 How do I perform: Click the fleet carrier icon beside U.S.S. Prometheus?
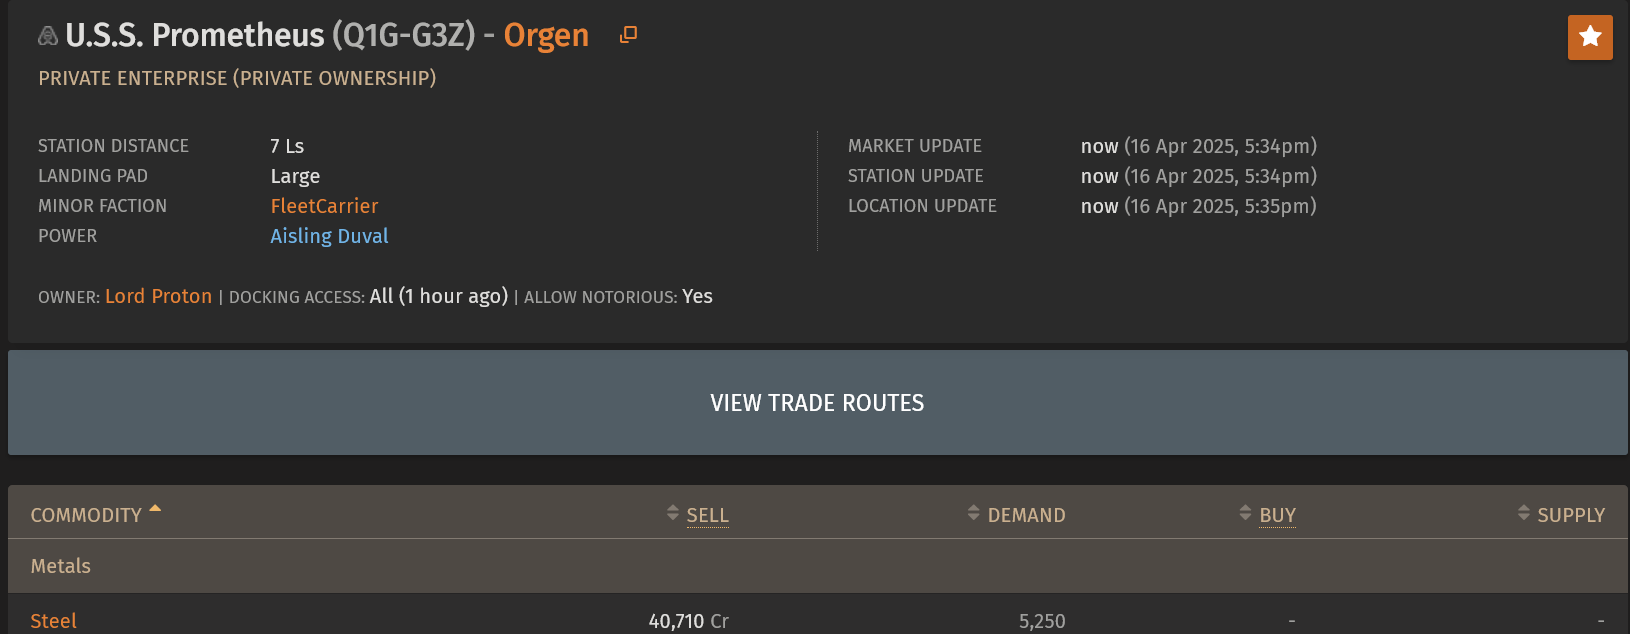[47, 36]
